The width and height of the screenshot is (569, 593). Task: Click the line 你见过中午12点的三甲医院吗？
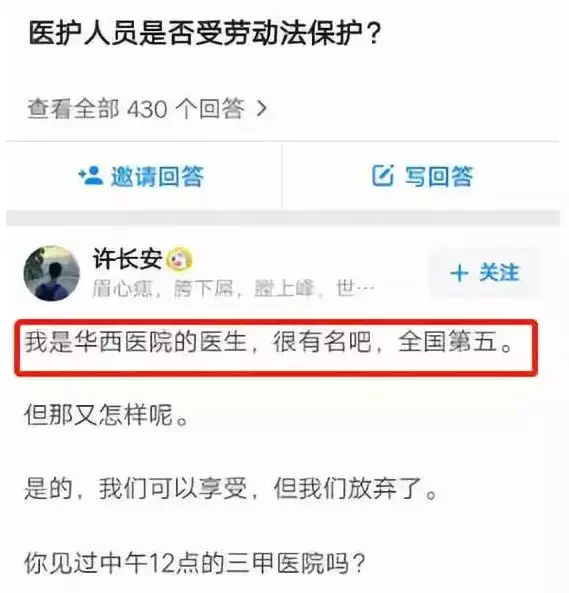[195, 563]
